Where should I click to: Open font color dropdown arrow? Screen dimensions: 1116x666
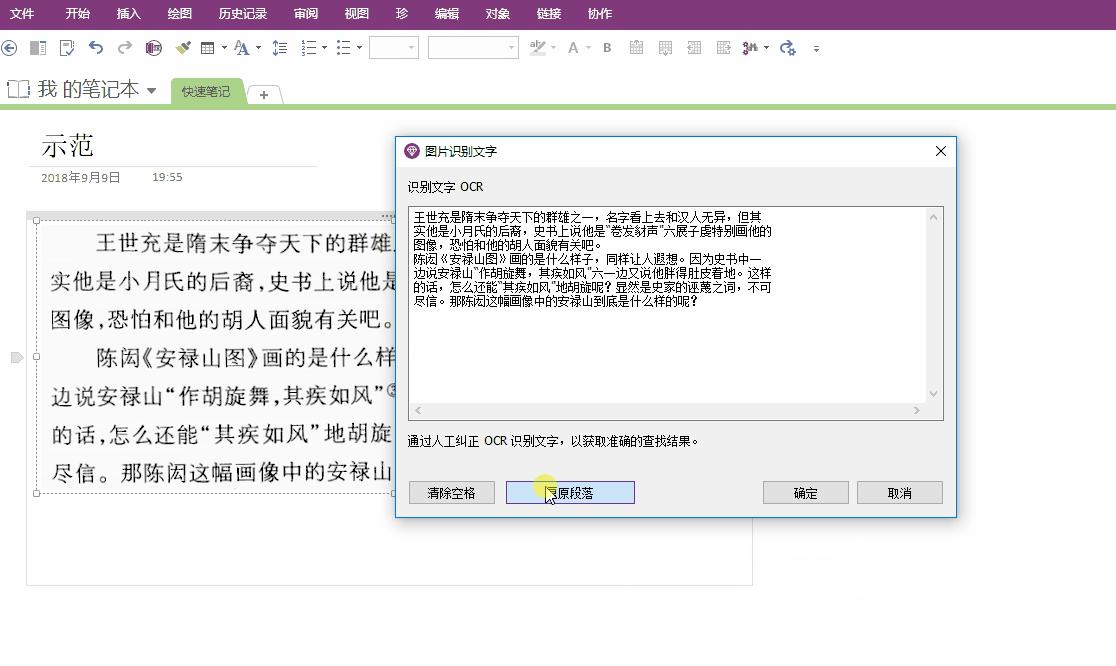[589, 48]
